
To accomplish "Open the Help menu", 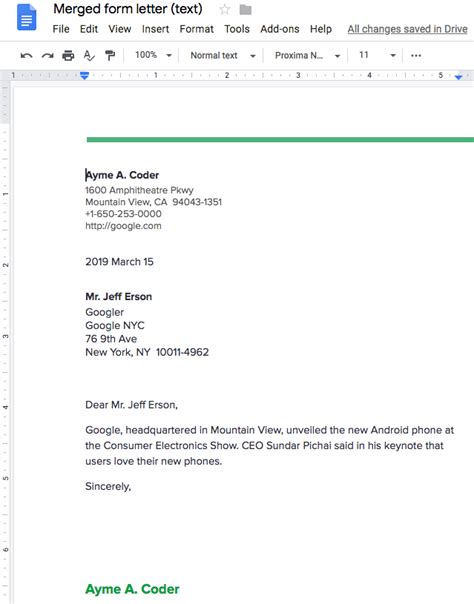I will [321, 29].
